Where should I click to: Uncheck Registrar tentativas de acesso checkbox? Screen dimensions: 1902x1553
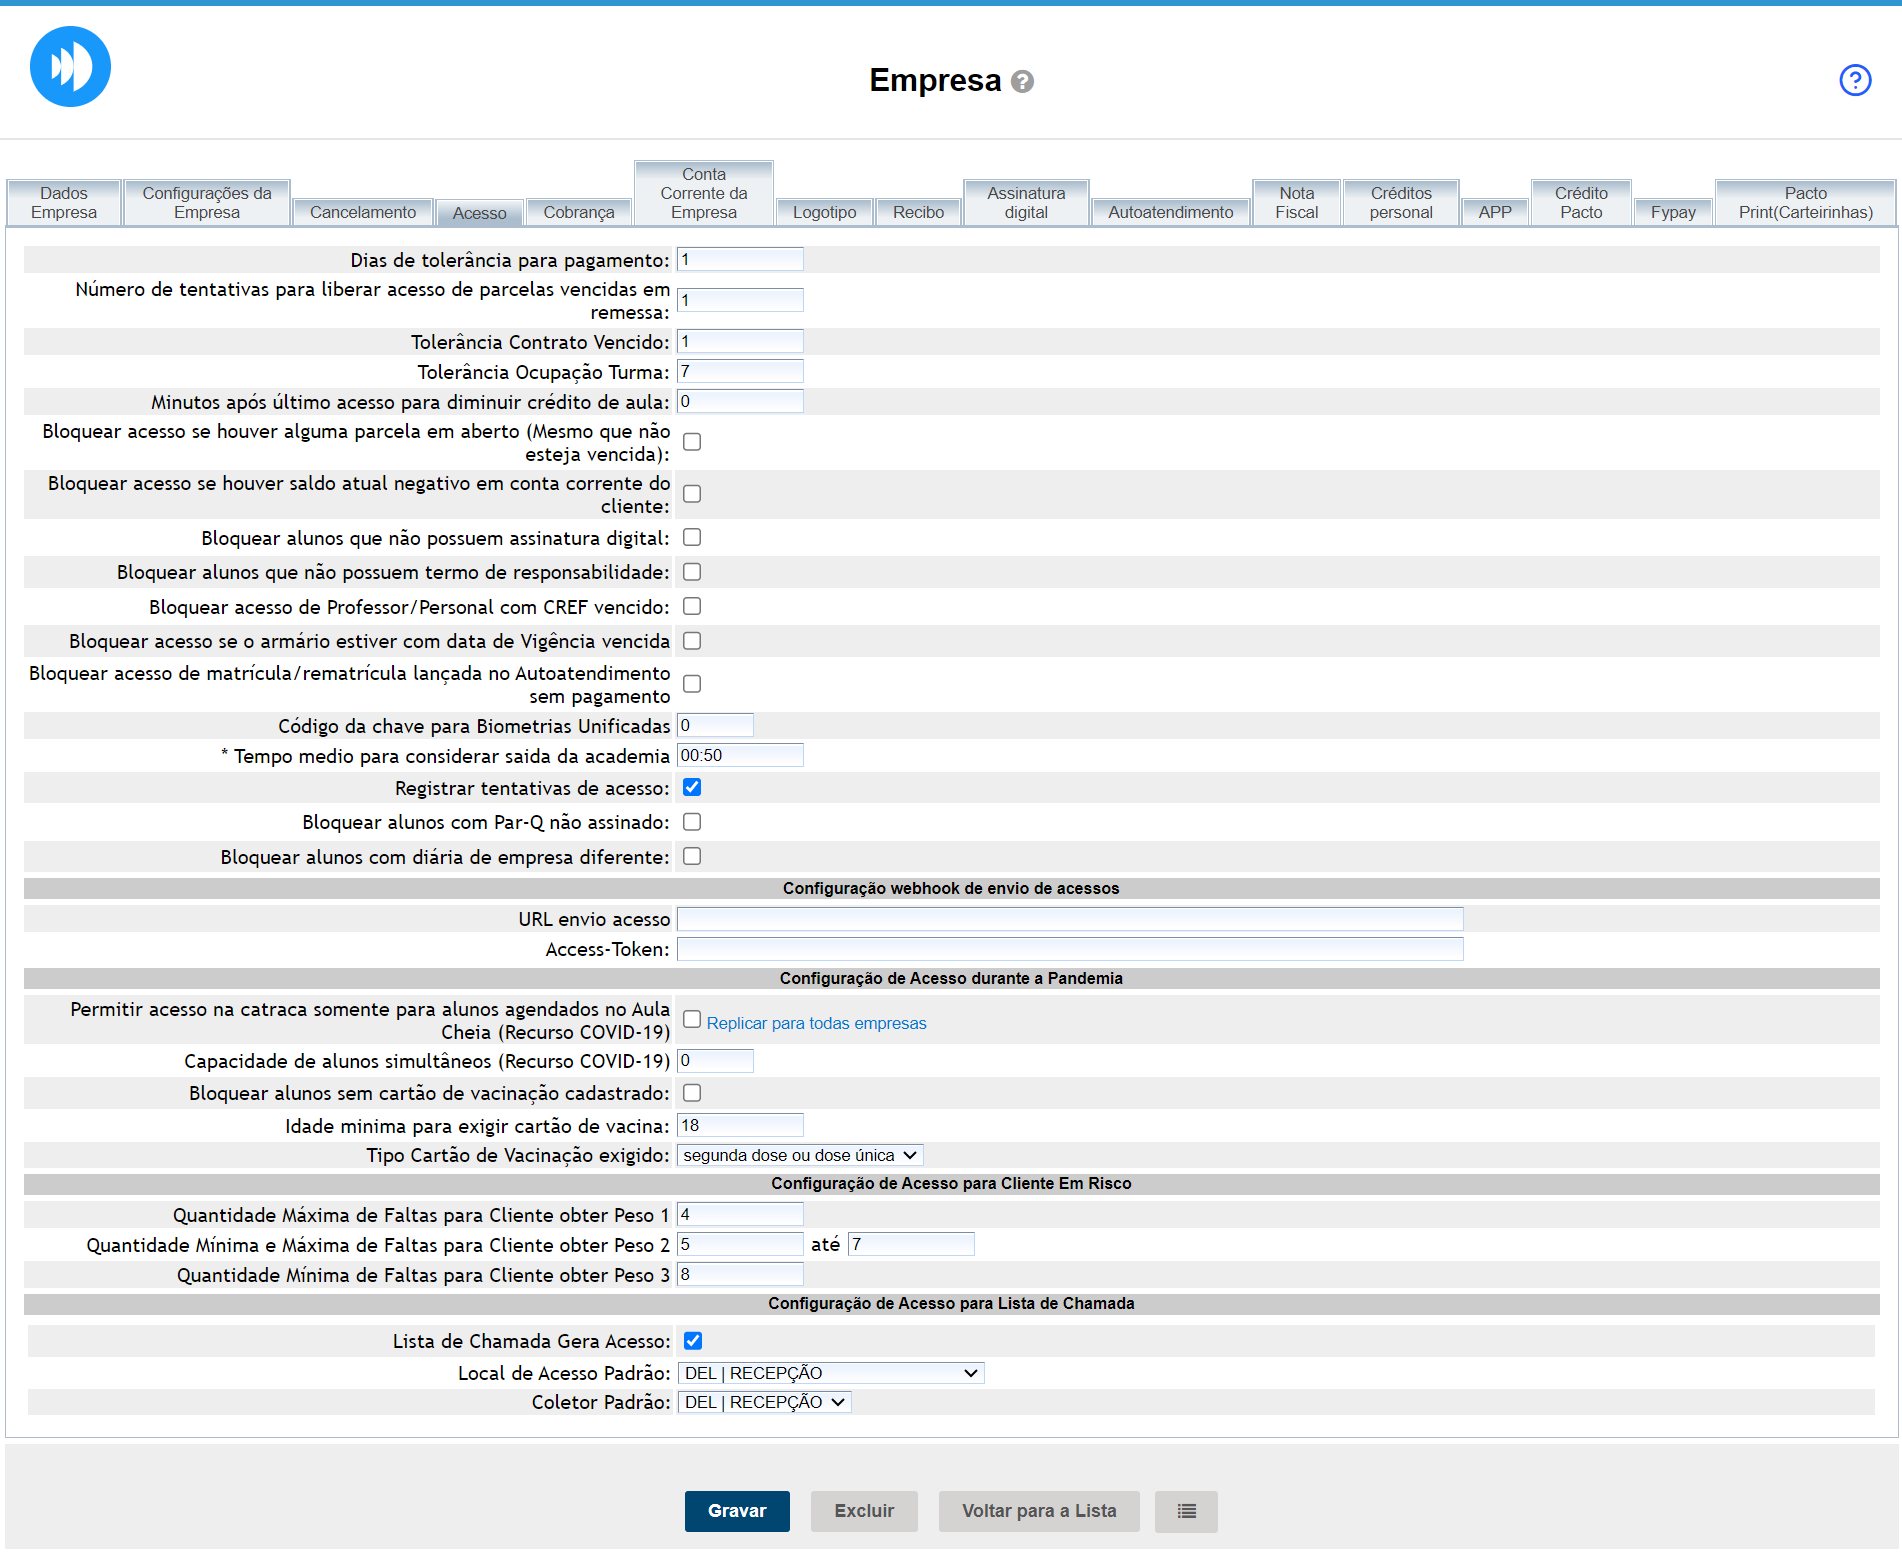tap(692, 788)
